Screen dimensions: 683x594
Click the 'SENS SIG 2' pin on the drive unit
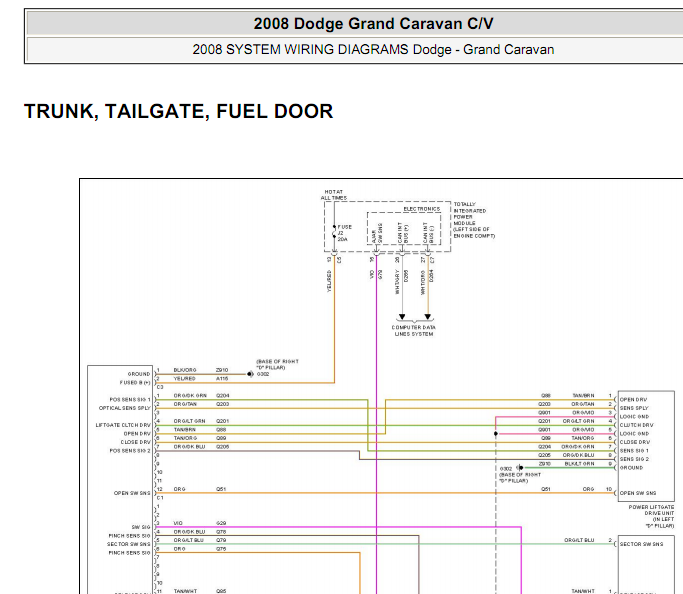634,459
